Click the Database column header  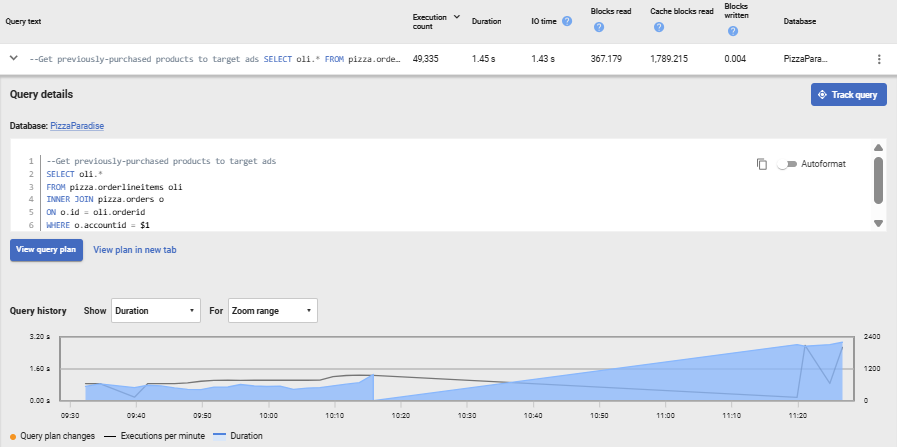click(x=801, y=21)
